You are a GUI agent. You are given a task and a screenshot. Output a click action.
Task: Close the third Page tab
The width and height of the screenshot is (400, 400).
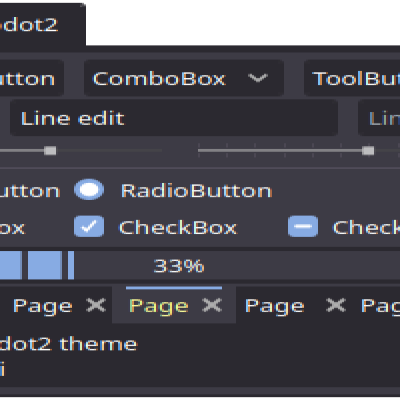[x=336, y=305]
